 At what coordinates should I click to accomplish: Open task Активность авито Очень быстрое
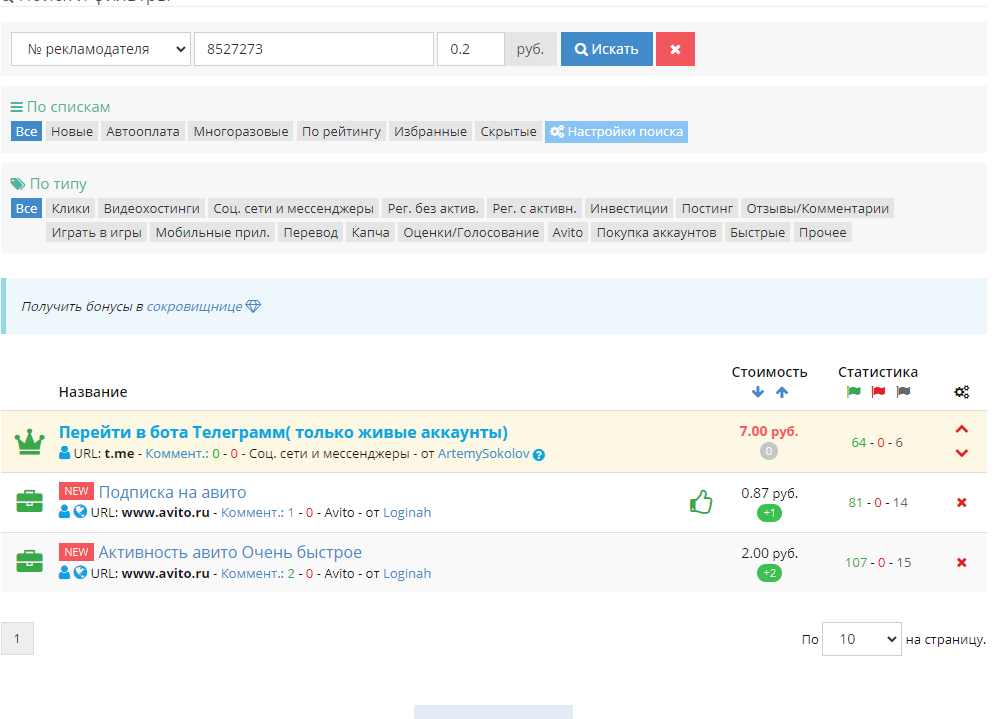tap(230, 552)
